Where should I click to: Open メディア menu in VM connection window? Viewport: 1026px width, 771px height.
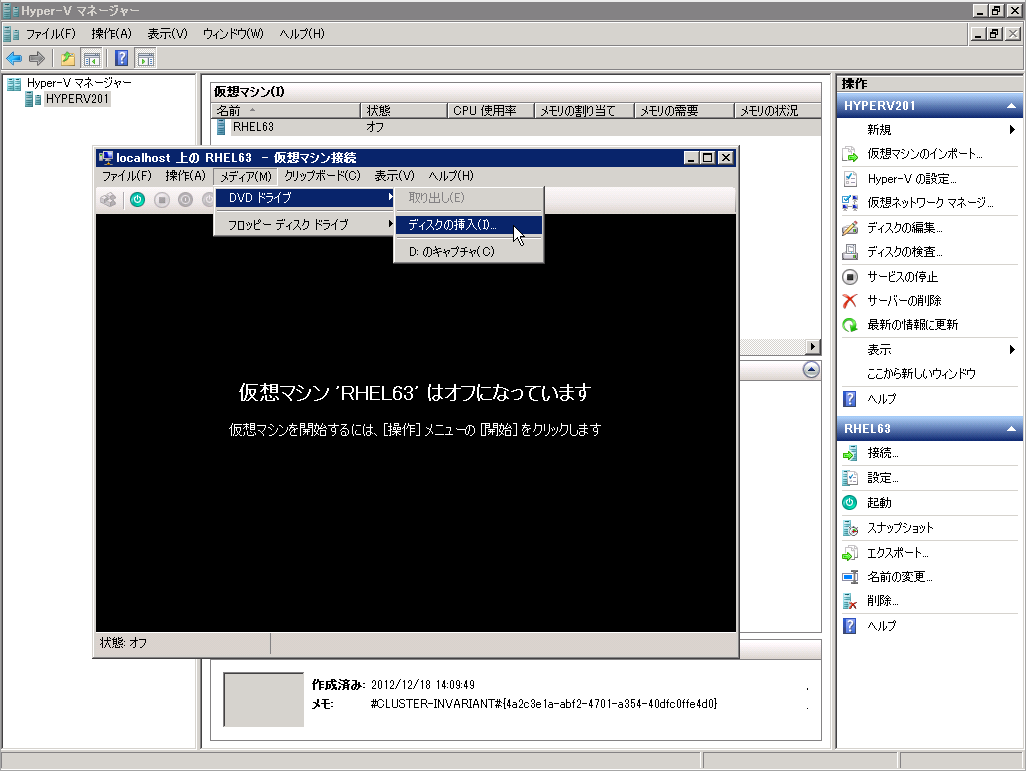pyautogui.click(x=246, y=176)
